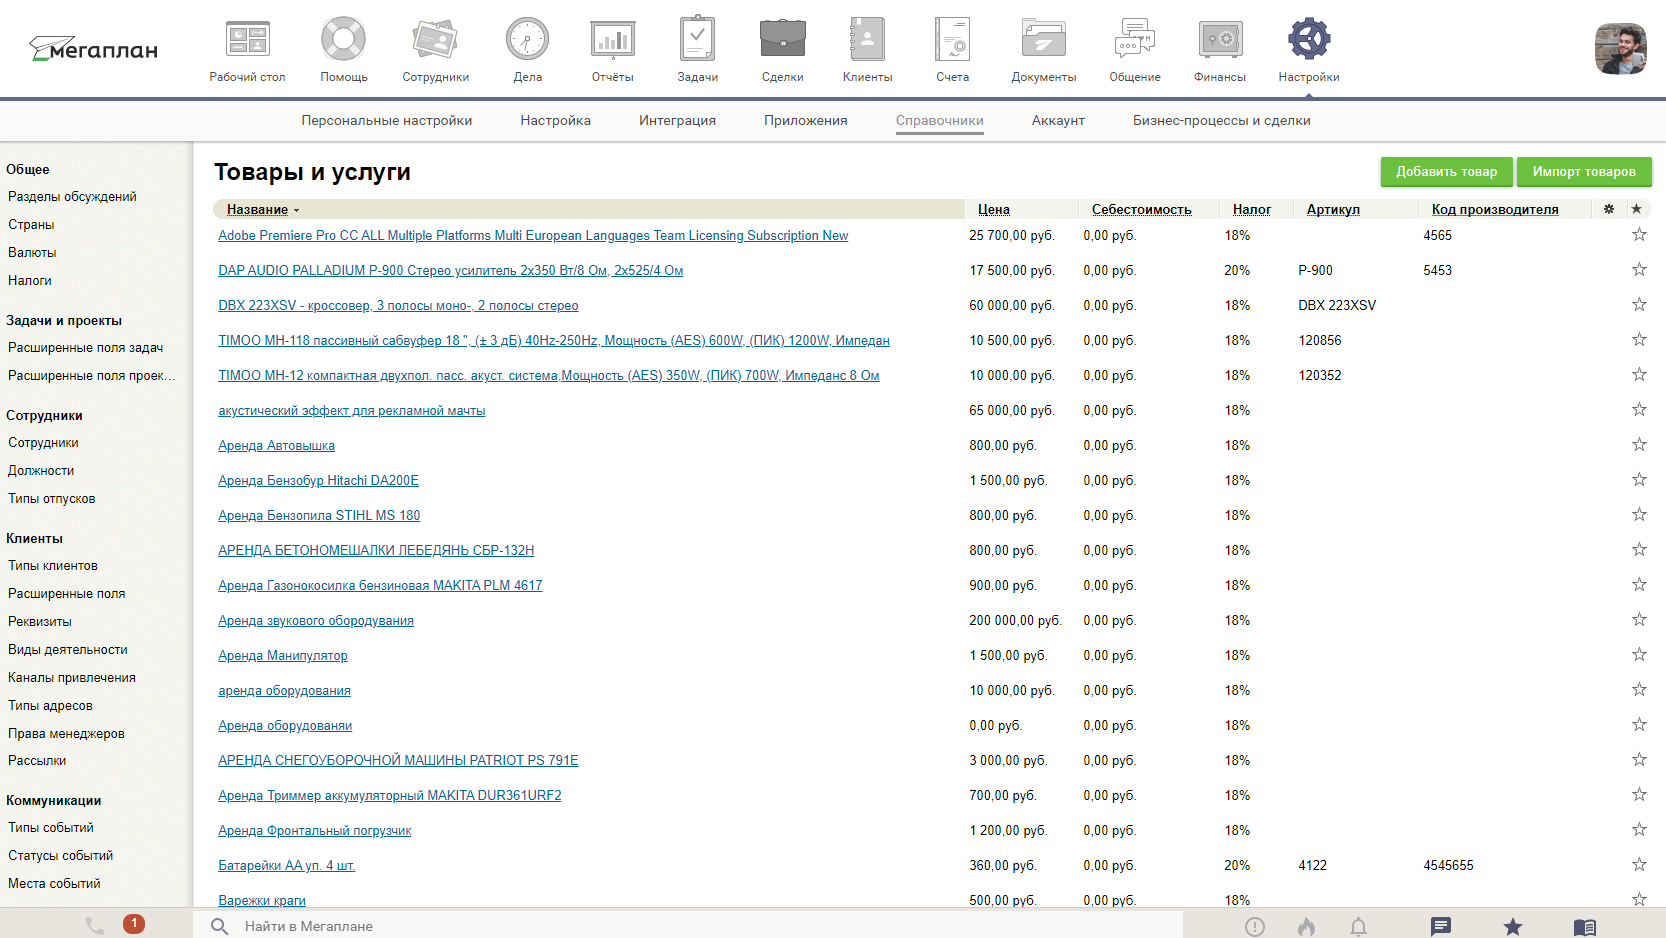
Task: Star the Аренда звукового оборудования row
Action: pyautogui.click(x=1639, y=620)
